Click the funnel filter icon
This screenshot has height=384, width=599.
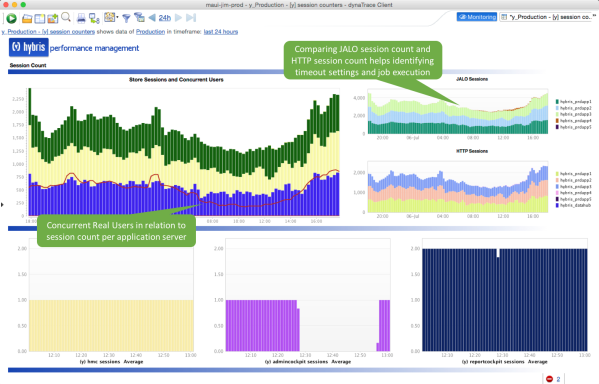[x=126, y=18]
